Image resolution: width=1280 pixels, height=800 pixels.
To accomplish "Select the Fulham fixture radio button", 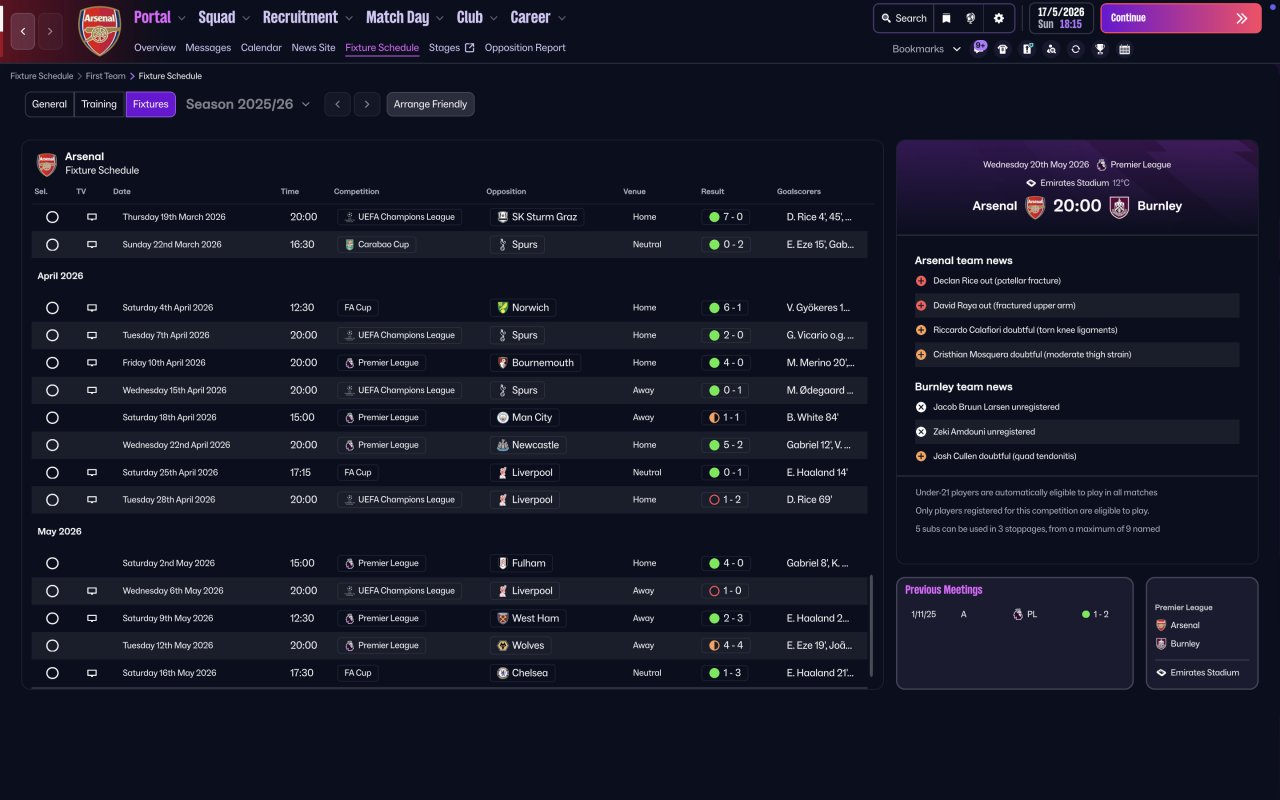I will tap(52, 563).
